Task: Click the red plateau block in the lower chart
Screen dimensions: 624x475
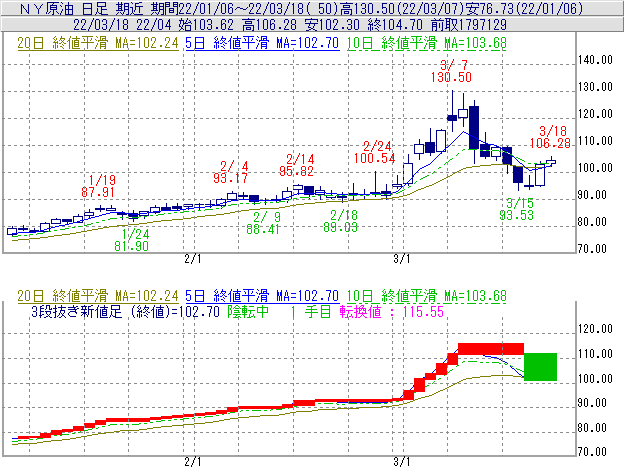Action: pyautogui.click(x=490, y=348)
